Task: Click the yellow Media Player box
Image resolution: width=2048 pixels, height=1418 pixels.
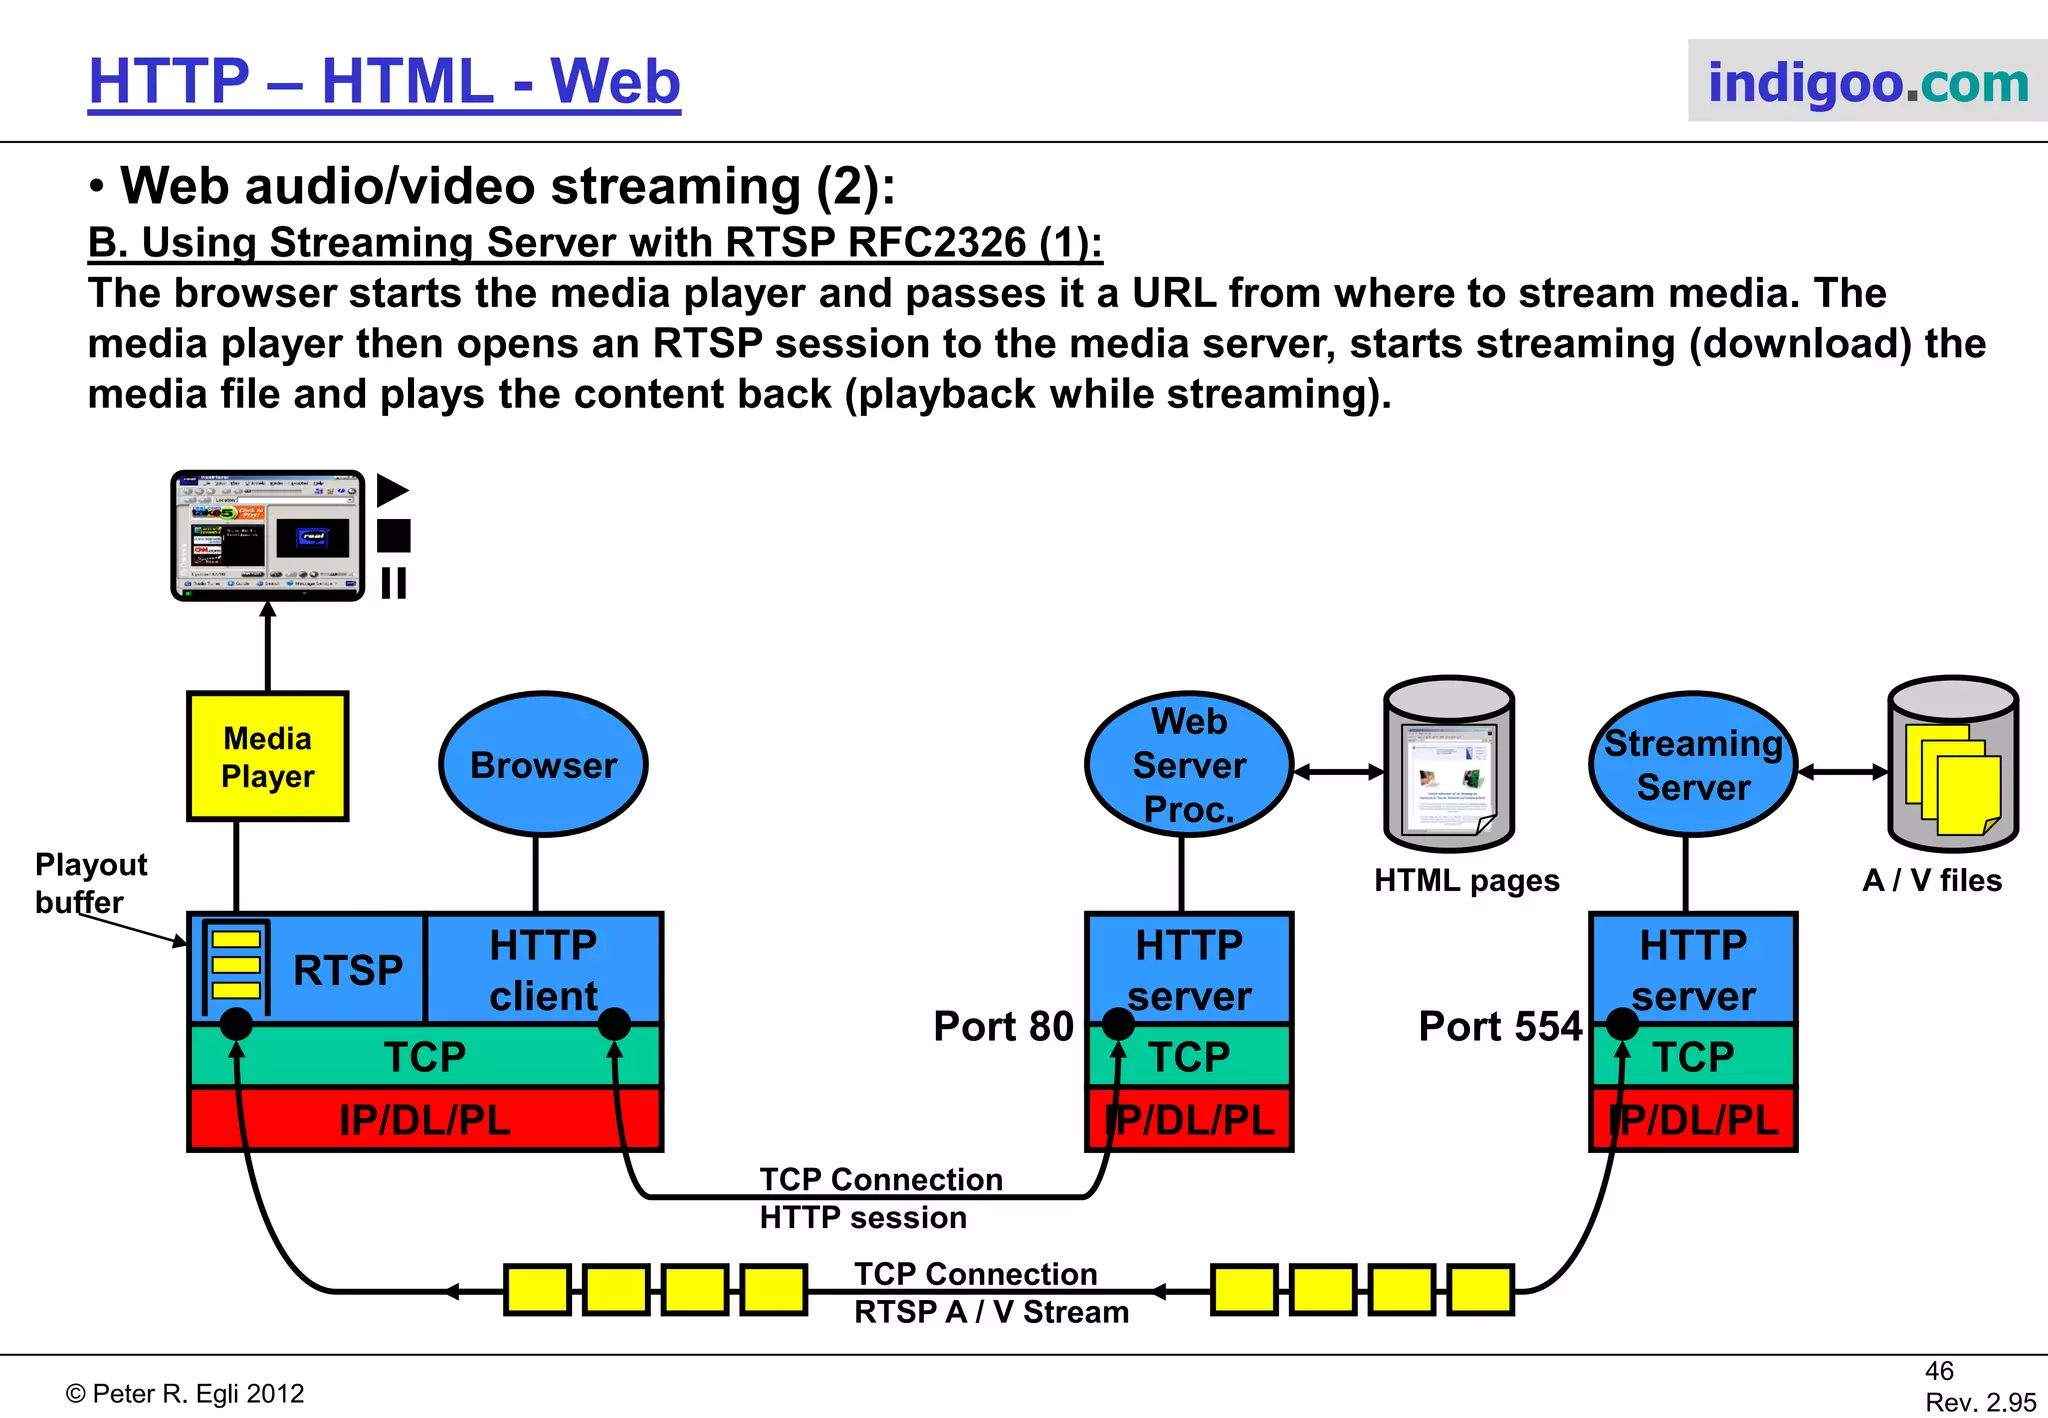Action: click(x=268, y=757)
